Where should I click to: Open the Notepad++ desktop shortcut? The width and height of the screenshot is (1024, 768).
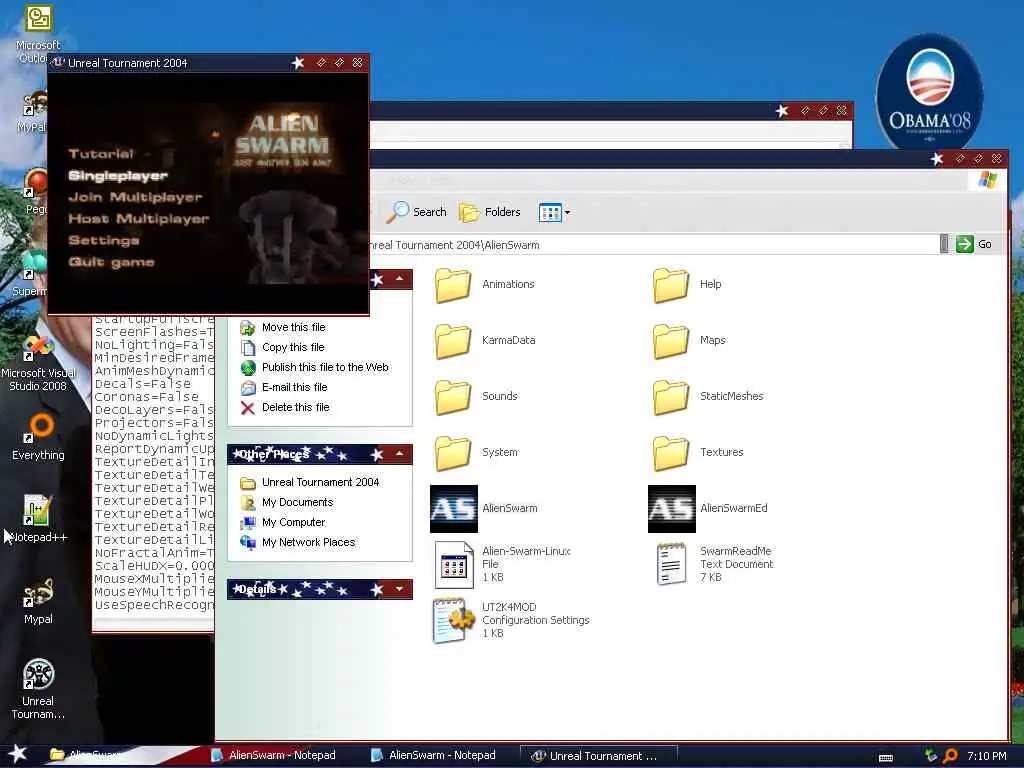coord(38,520)
